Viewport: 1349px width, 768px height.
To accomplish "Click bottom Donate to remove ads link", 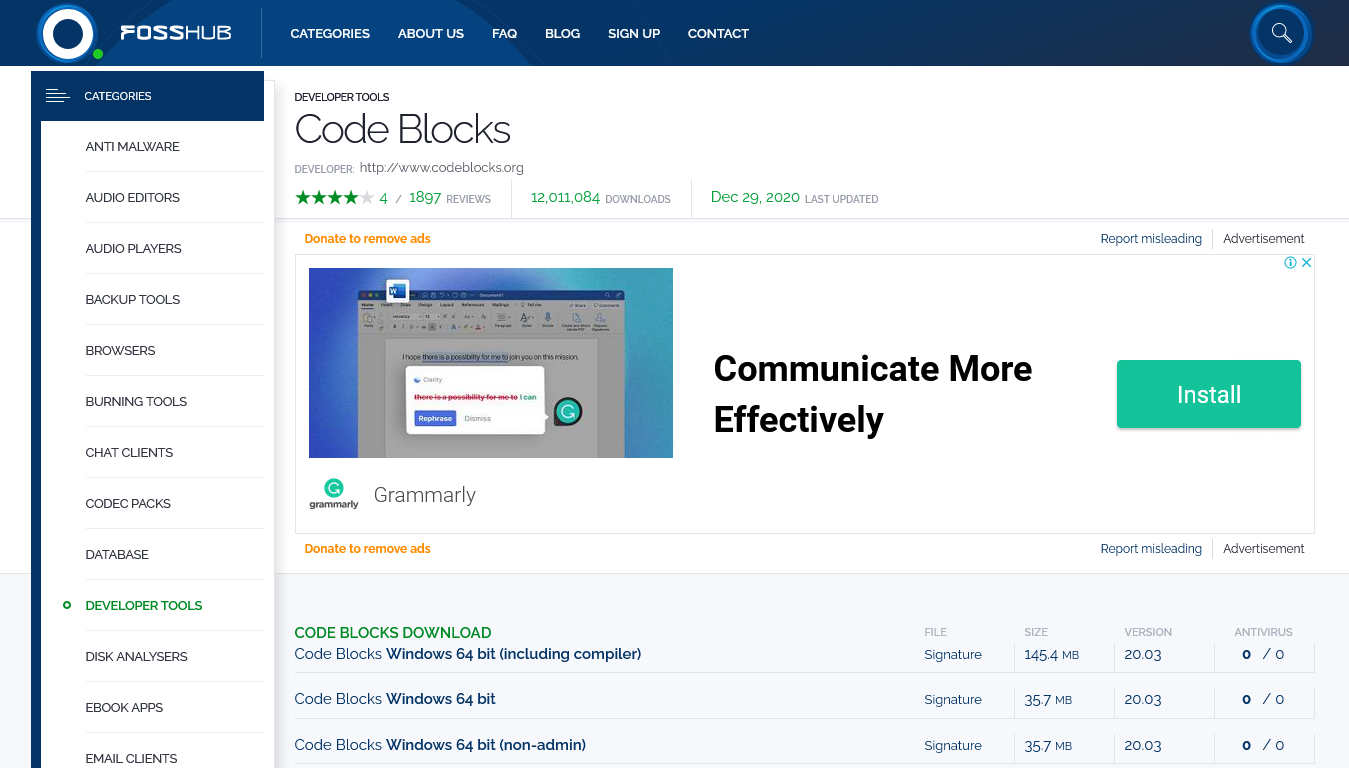I will (x=367, y=548).
